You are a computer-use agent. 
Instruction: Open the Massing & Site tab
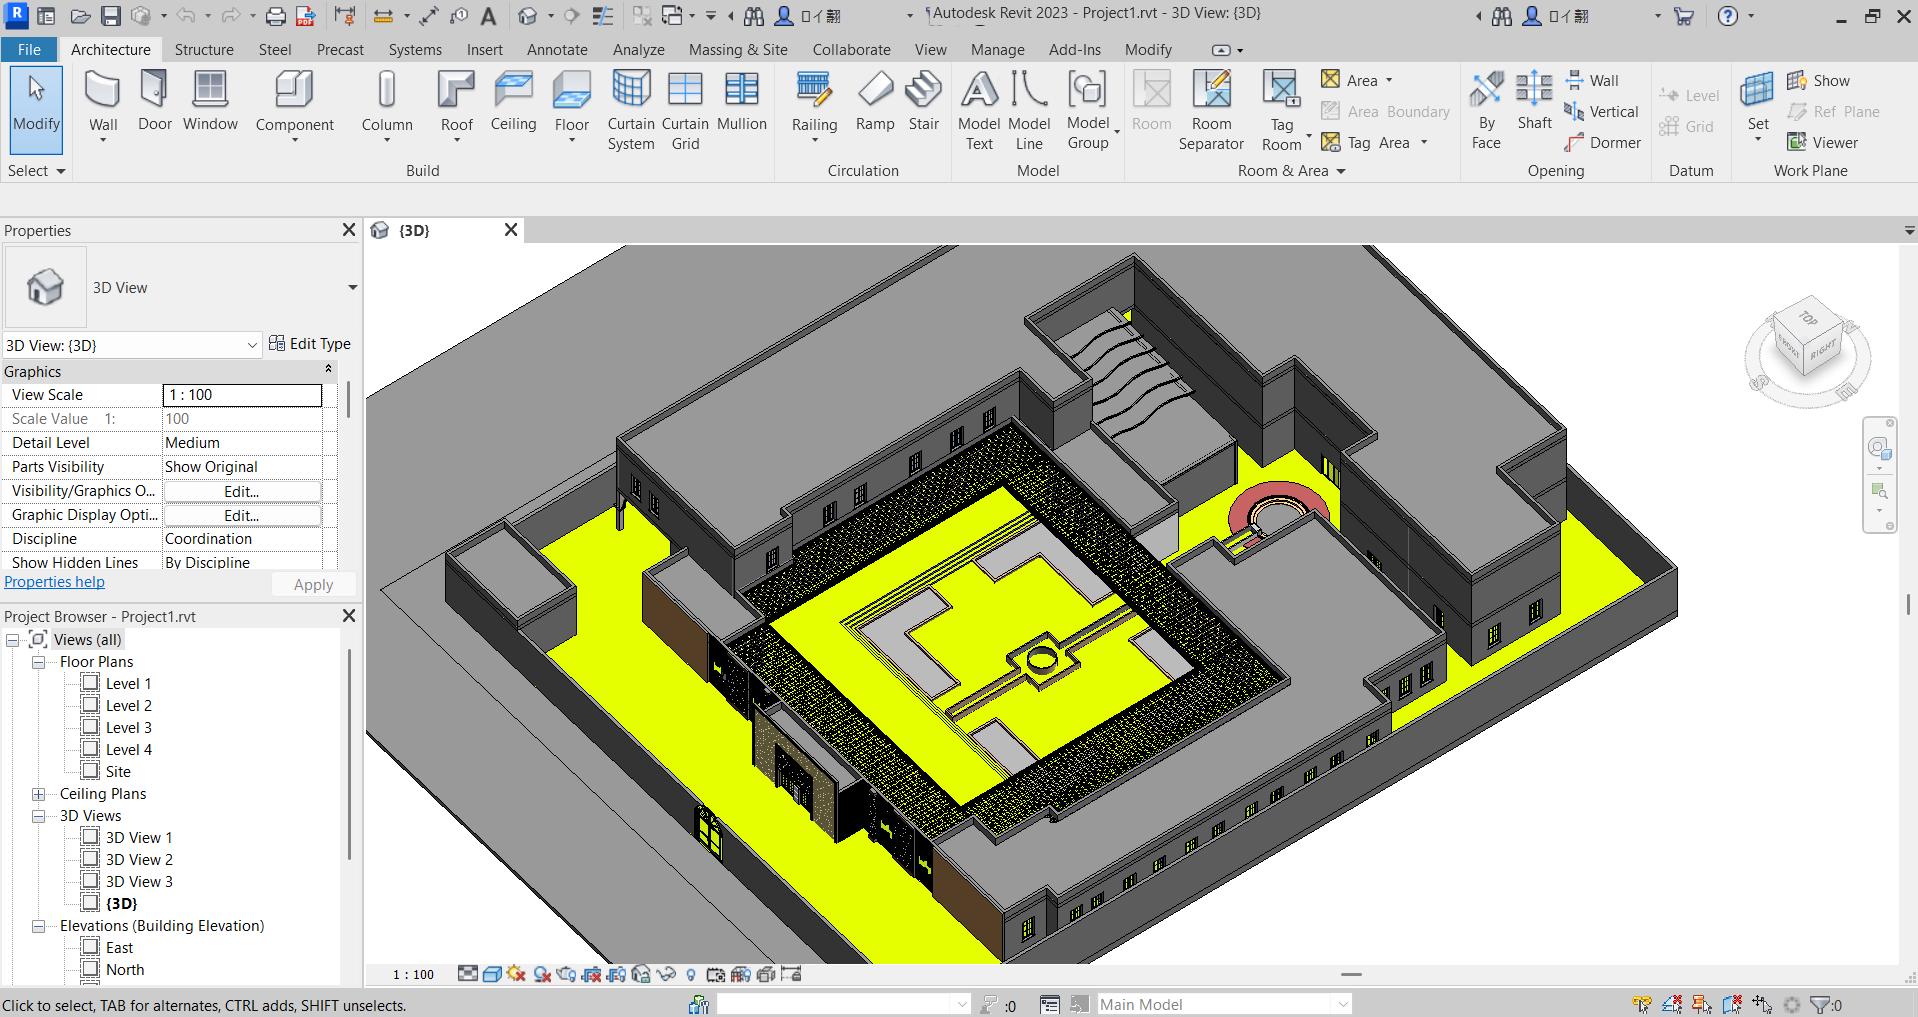click(738, 50)
